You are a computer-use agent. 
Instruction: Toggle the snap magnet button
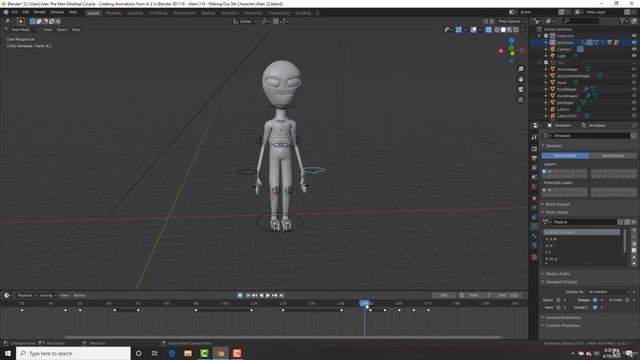coord(276,21)
